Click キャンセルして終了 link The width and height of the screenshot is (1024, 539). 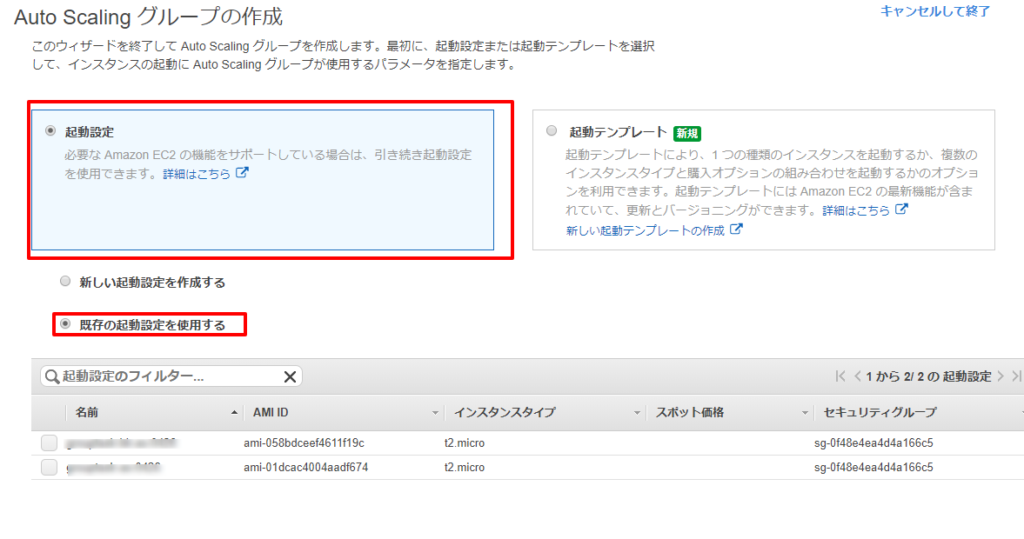click(x=935, y=11)
